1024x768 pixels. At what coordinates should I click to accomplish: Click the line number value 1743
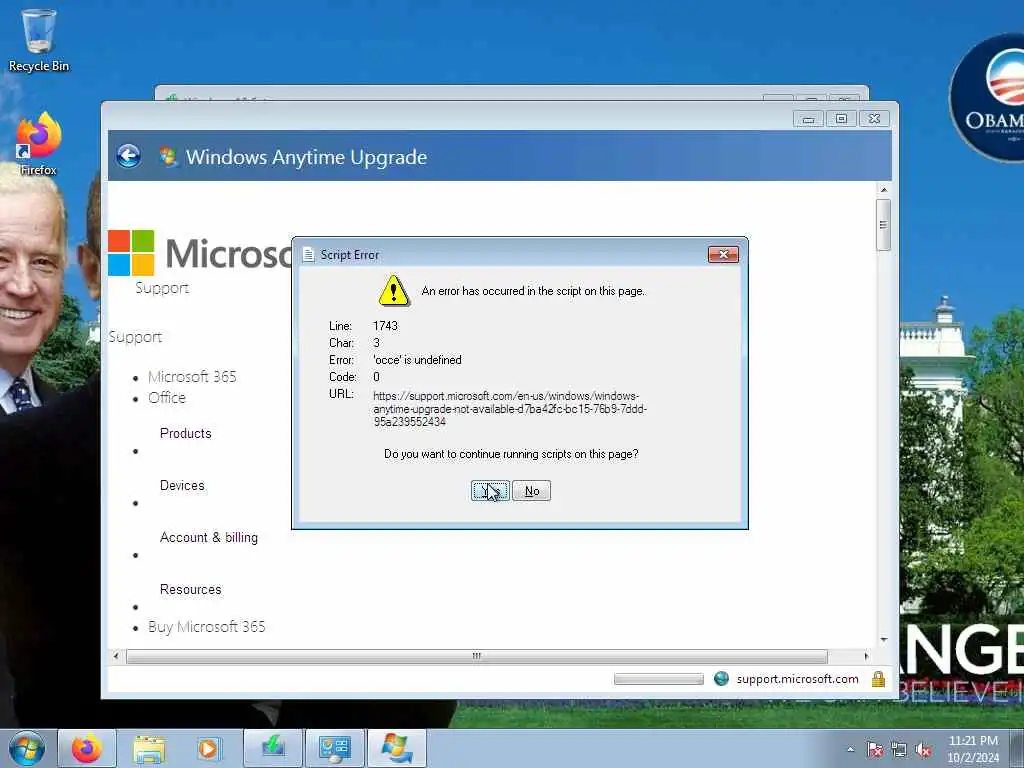point(385,326)
